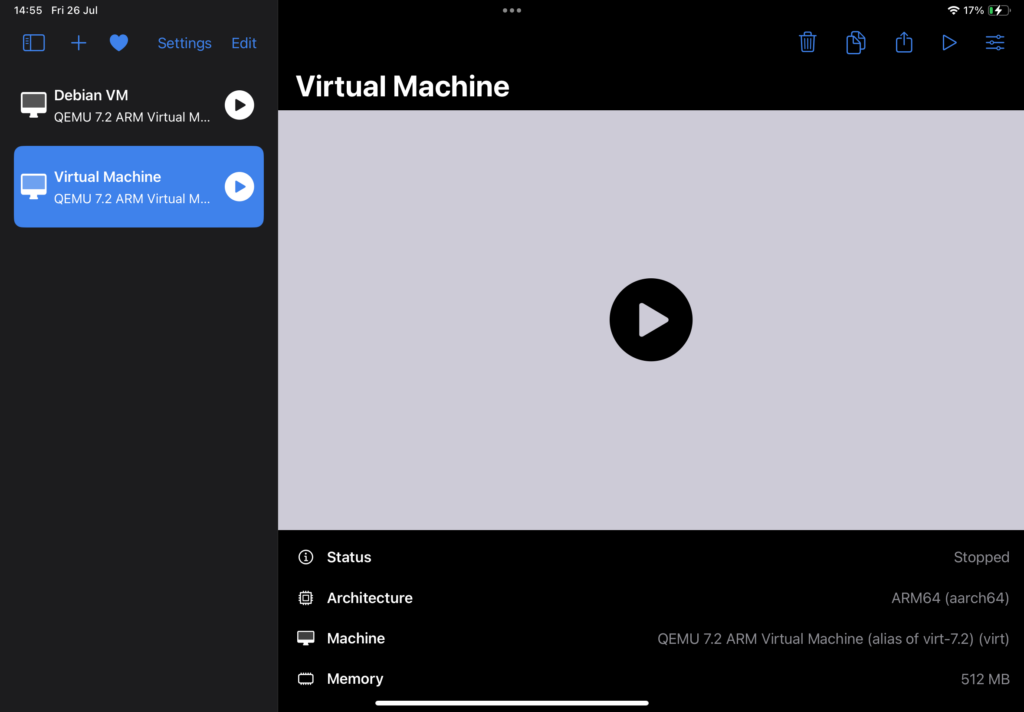Tap the blue heart support icon
The width and height of the screenshot is (1024, 712).
(119, 43)
